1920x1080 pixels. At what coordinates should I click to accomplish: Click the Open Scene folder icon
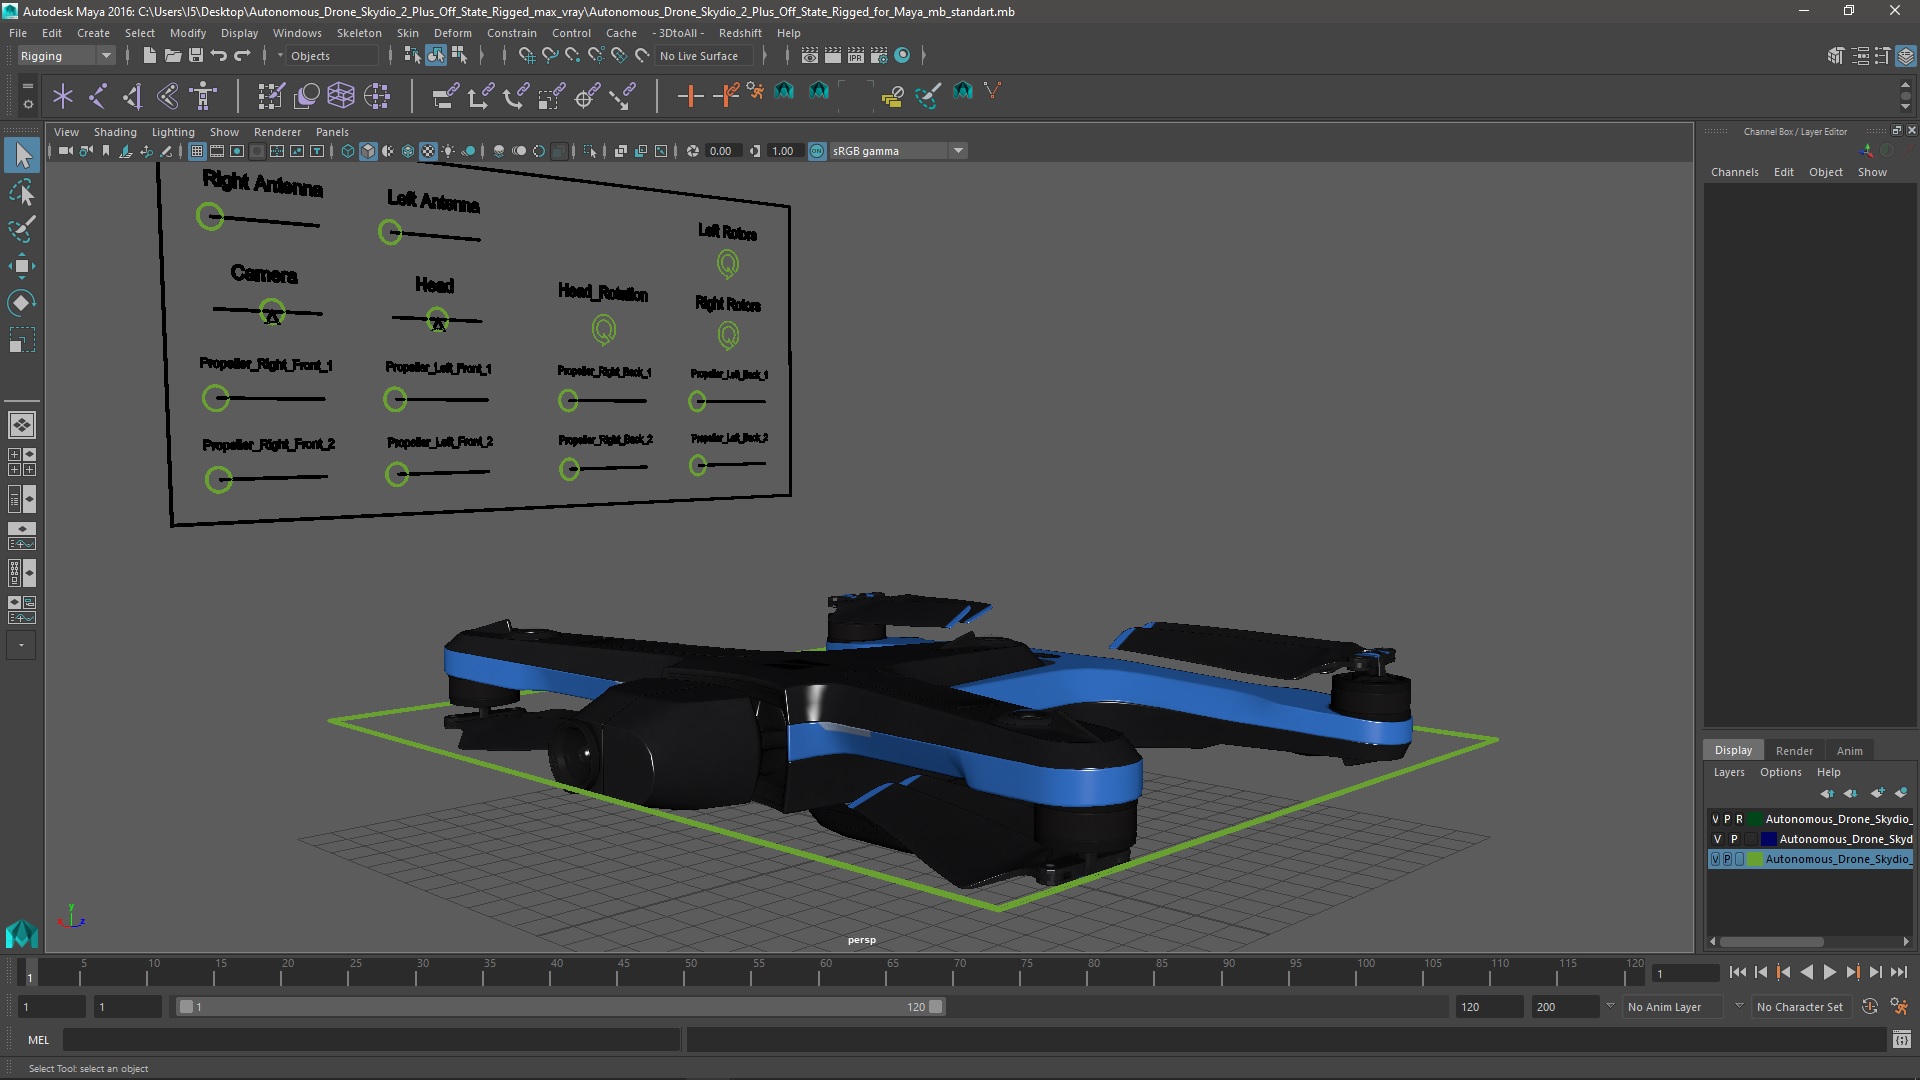click(172, 56)
